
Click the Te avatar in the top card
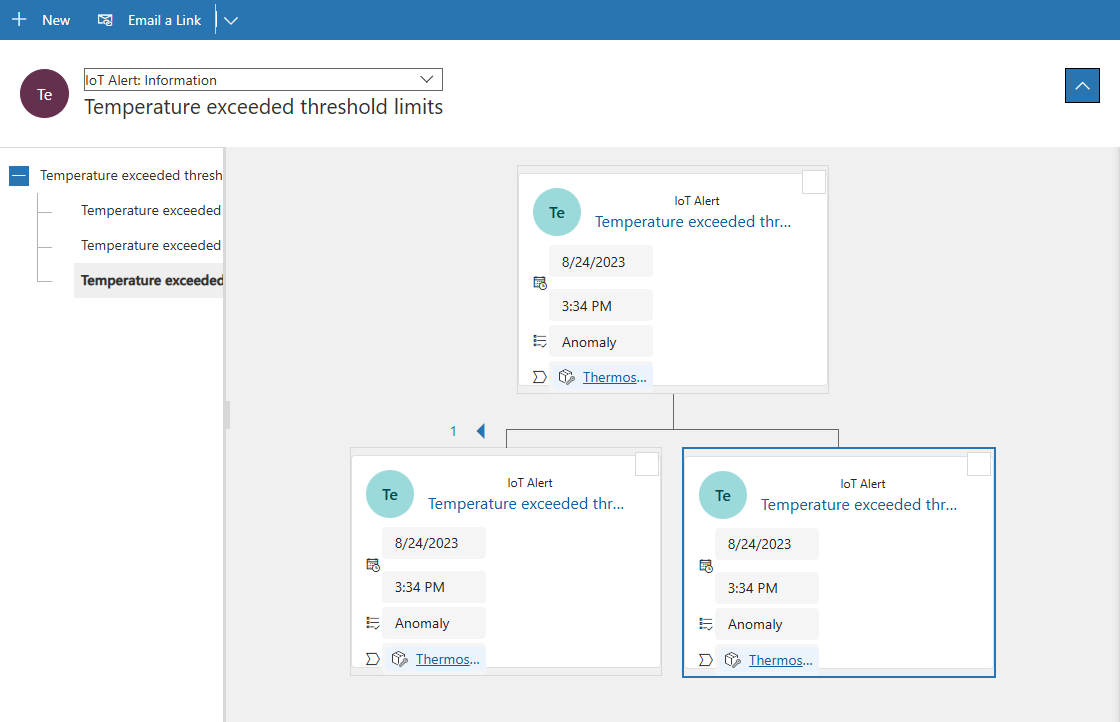point(557,212)
